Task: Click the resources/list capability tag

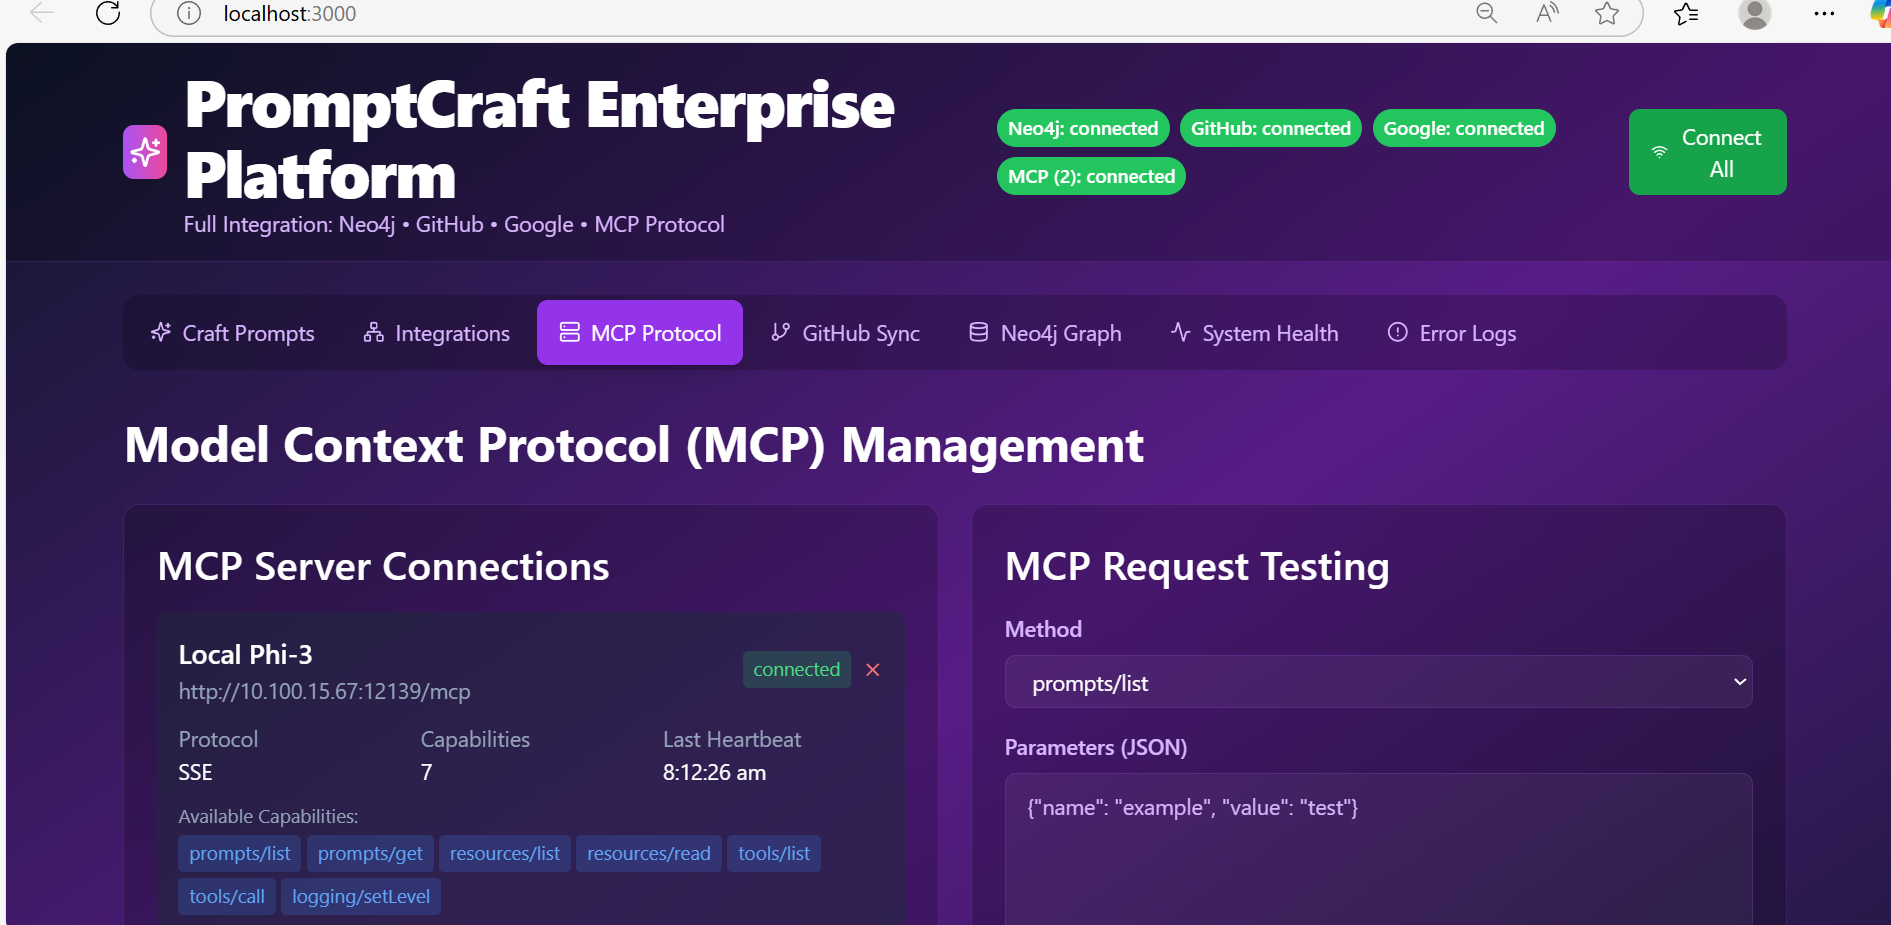Action: click(505, 854)
